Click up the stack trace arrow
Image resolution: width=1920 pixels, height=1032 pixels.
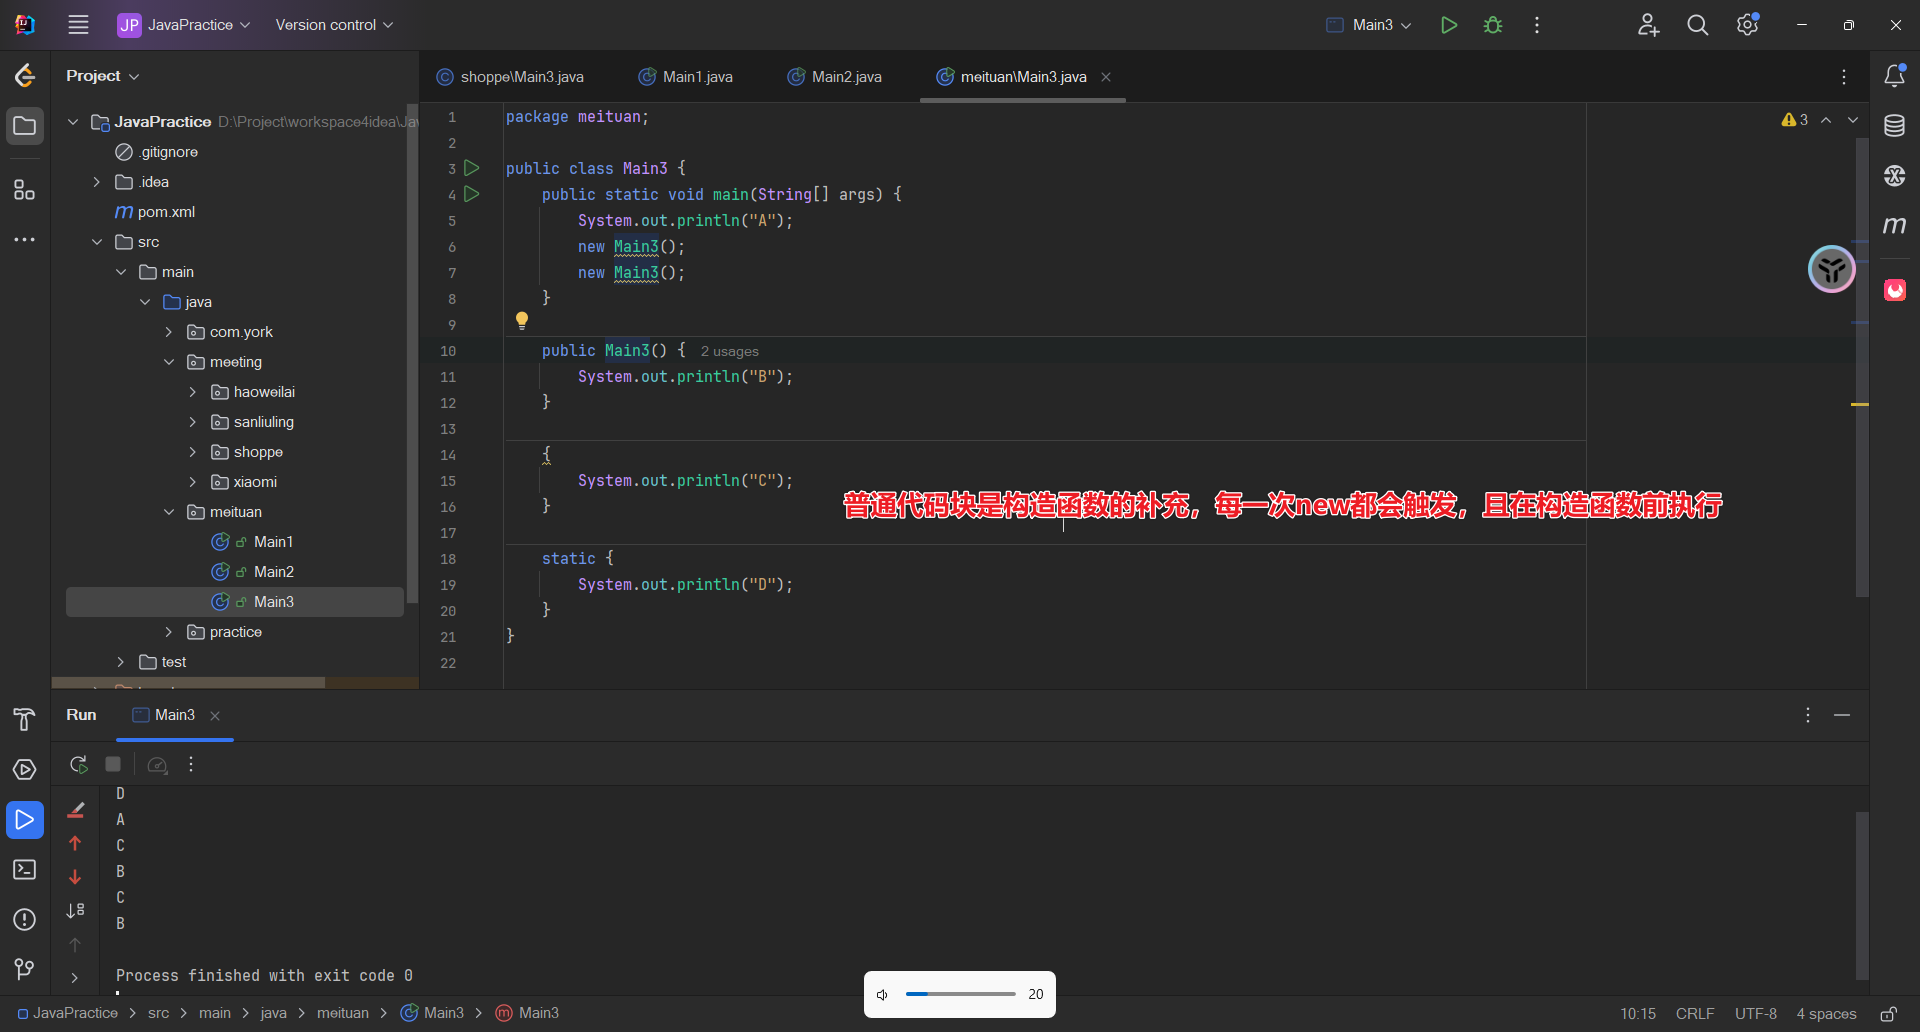tap(75, 844)
